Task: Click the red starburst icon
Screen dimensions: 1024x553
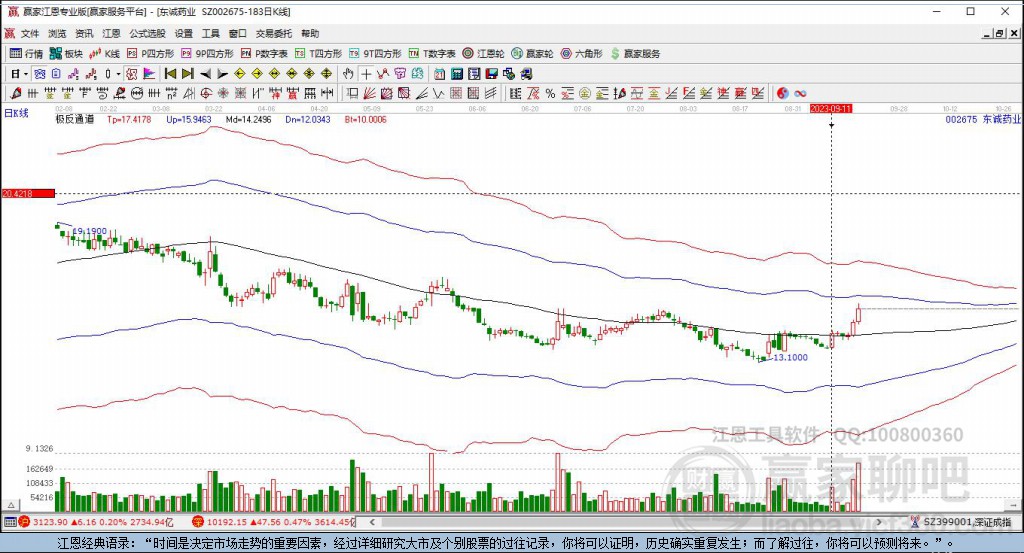Action: 223,93
